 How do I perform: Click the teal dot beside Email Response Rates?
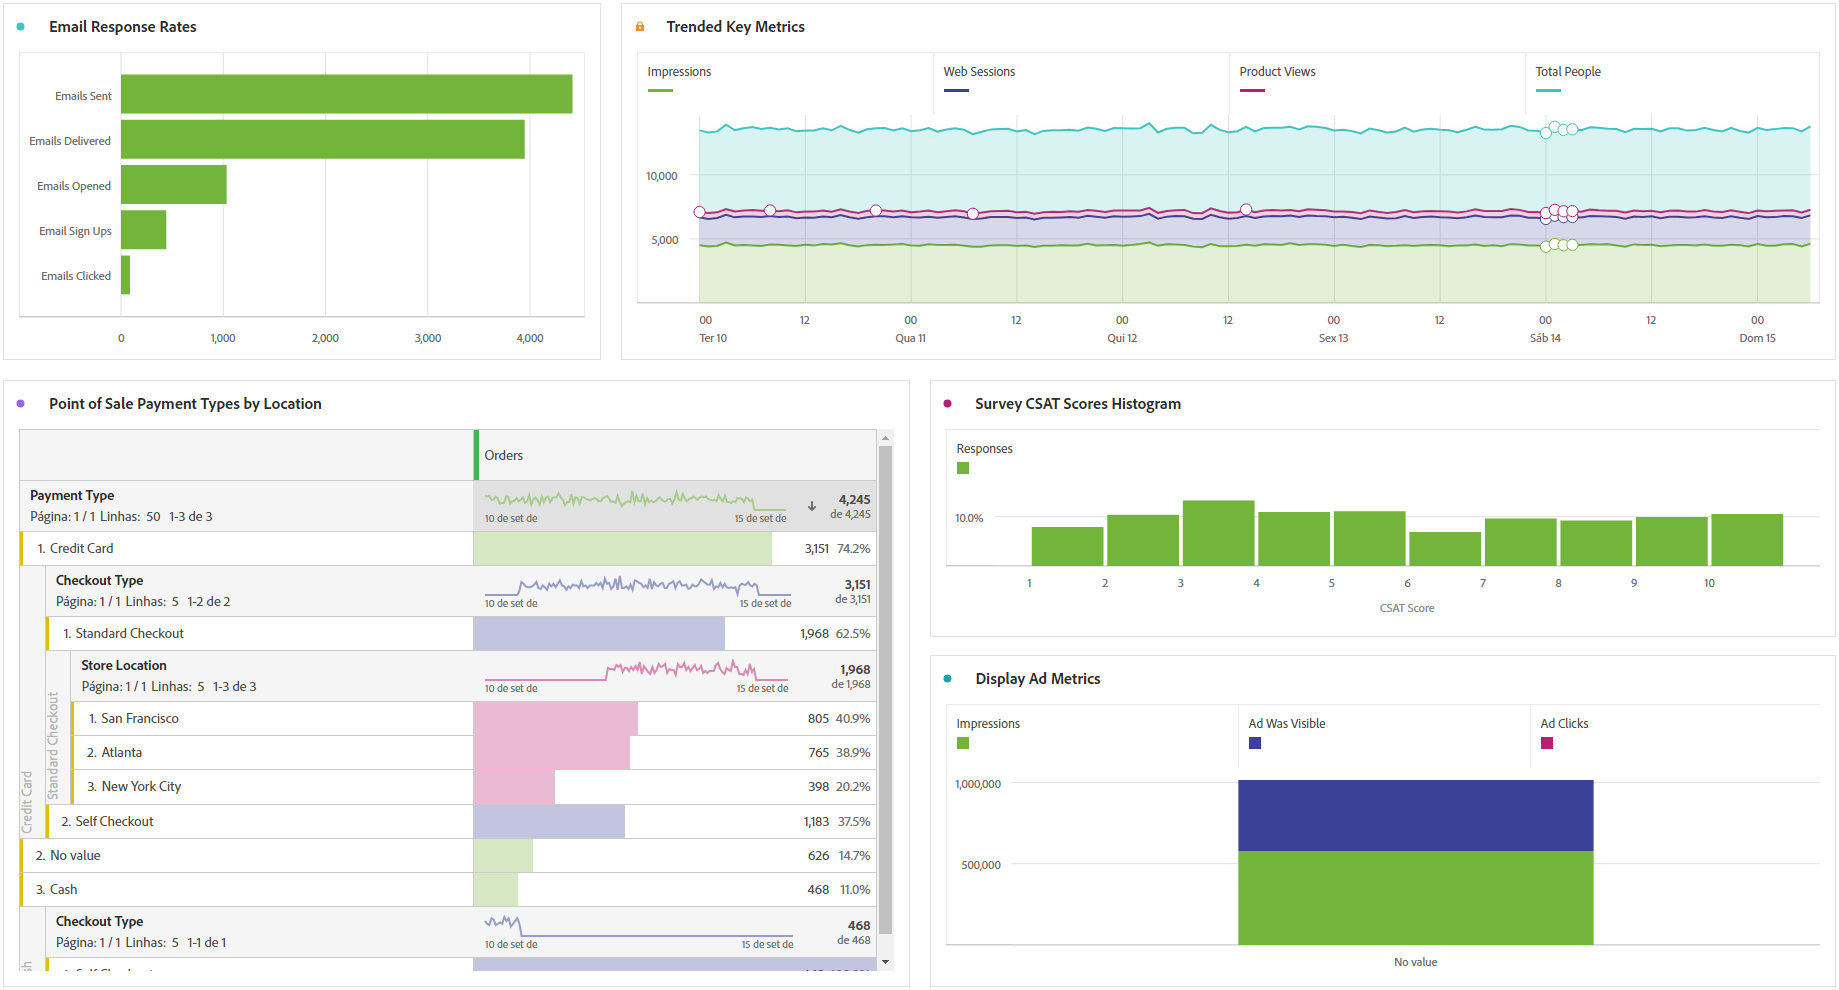(x=21, y=27)
